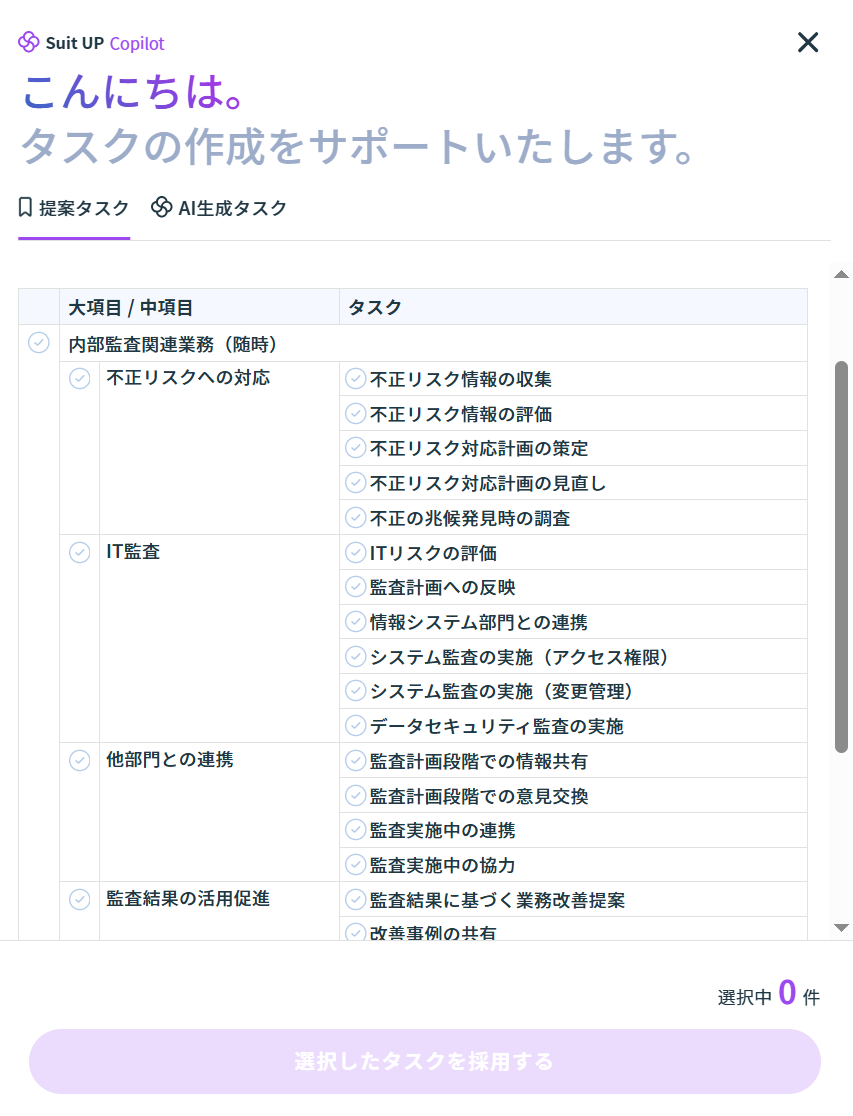Toggle the 不正リスクへの対応 category check
The width and height of the screenshot is (853, 1116).
click(80, 379)
